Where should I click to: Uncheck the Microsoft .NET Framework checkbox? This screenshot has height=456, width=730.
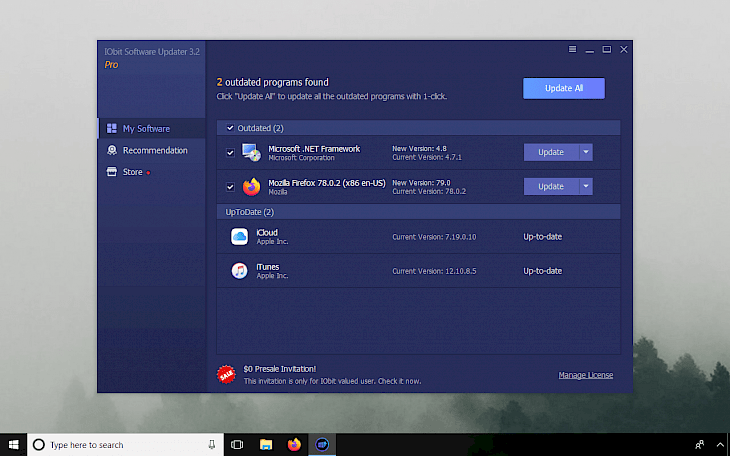tap(230, 152)
